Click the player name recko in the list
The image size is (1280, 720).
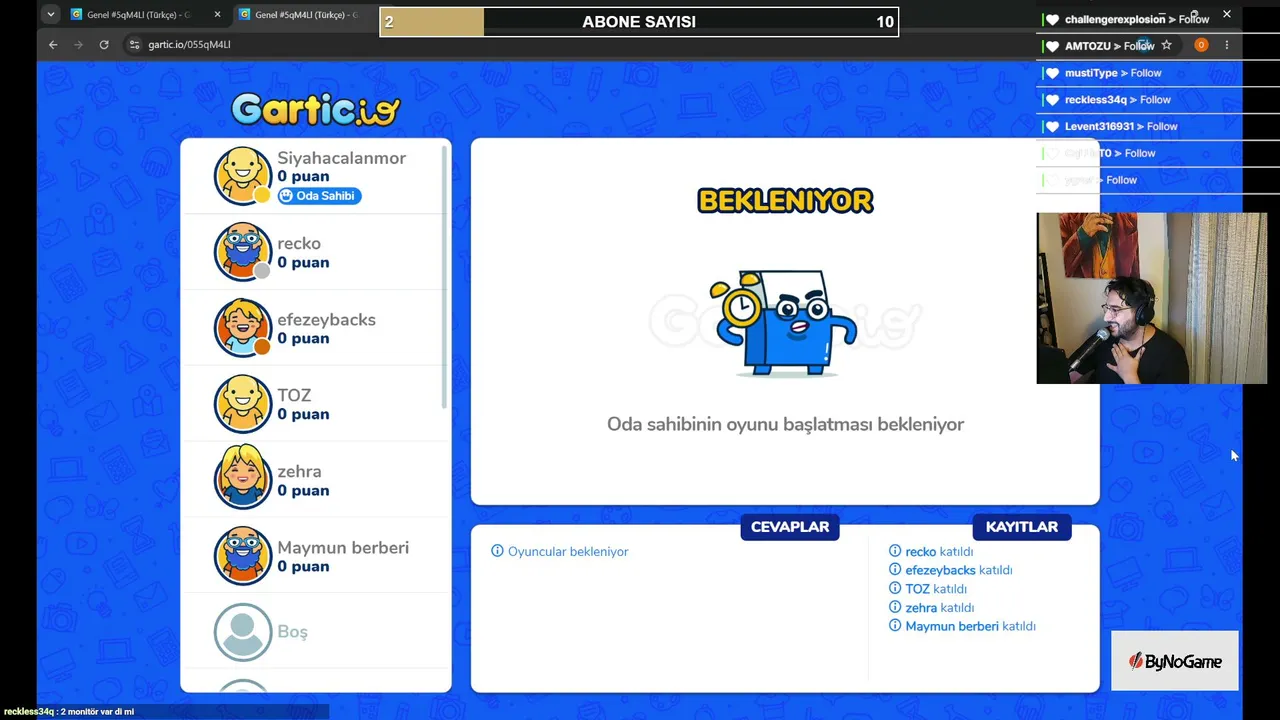click(x=299, y=243)
